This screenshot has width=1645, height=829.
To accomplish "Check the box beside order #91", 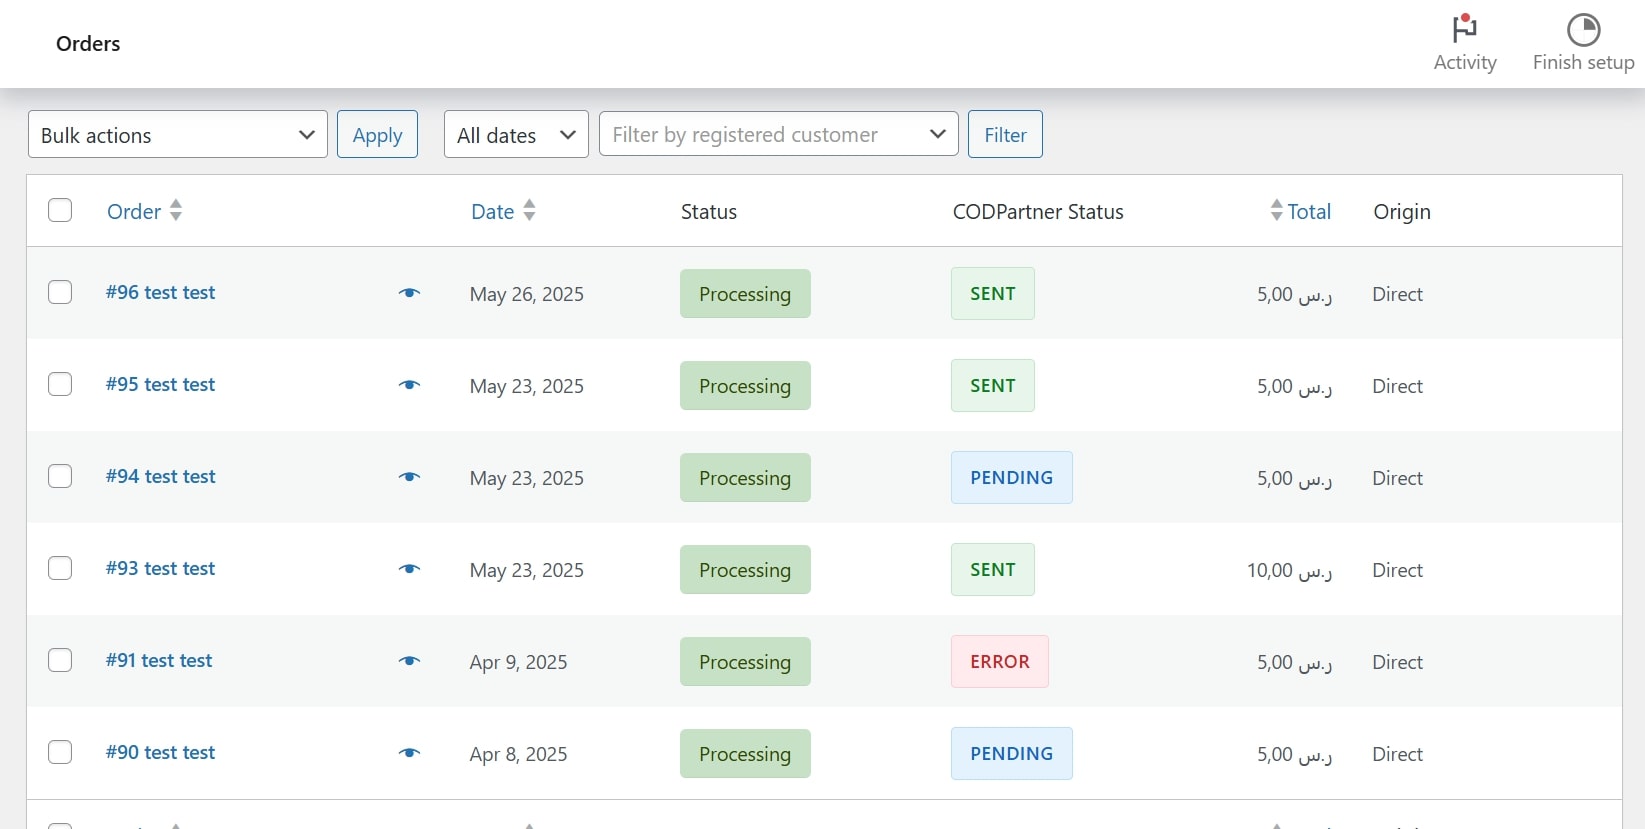I will click(60, 660).
